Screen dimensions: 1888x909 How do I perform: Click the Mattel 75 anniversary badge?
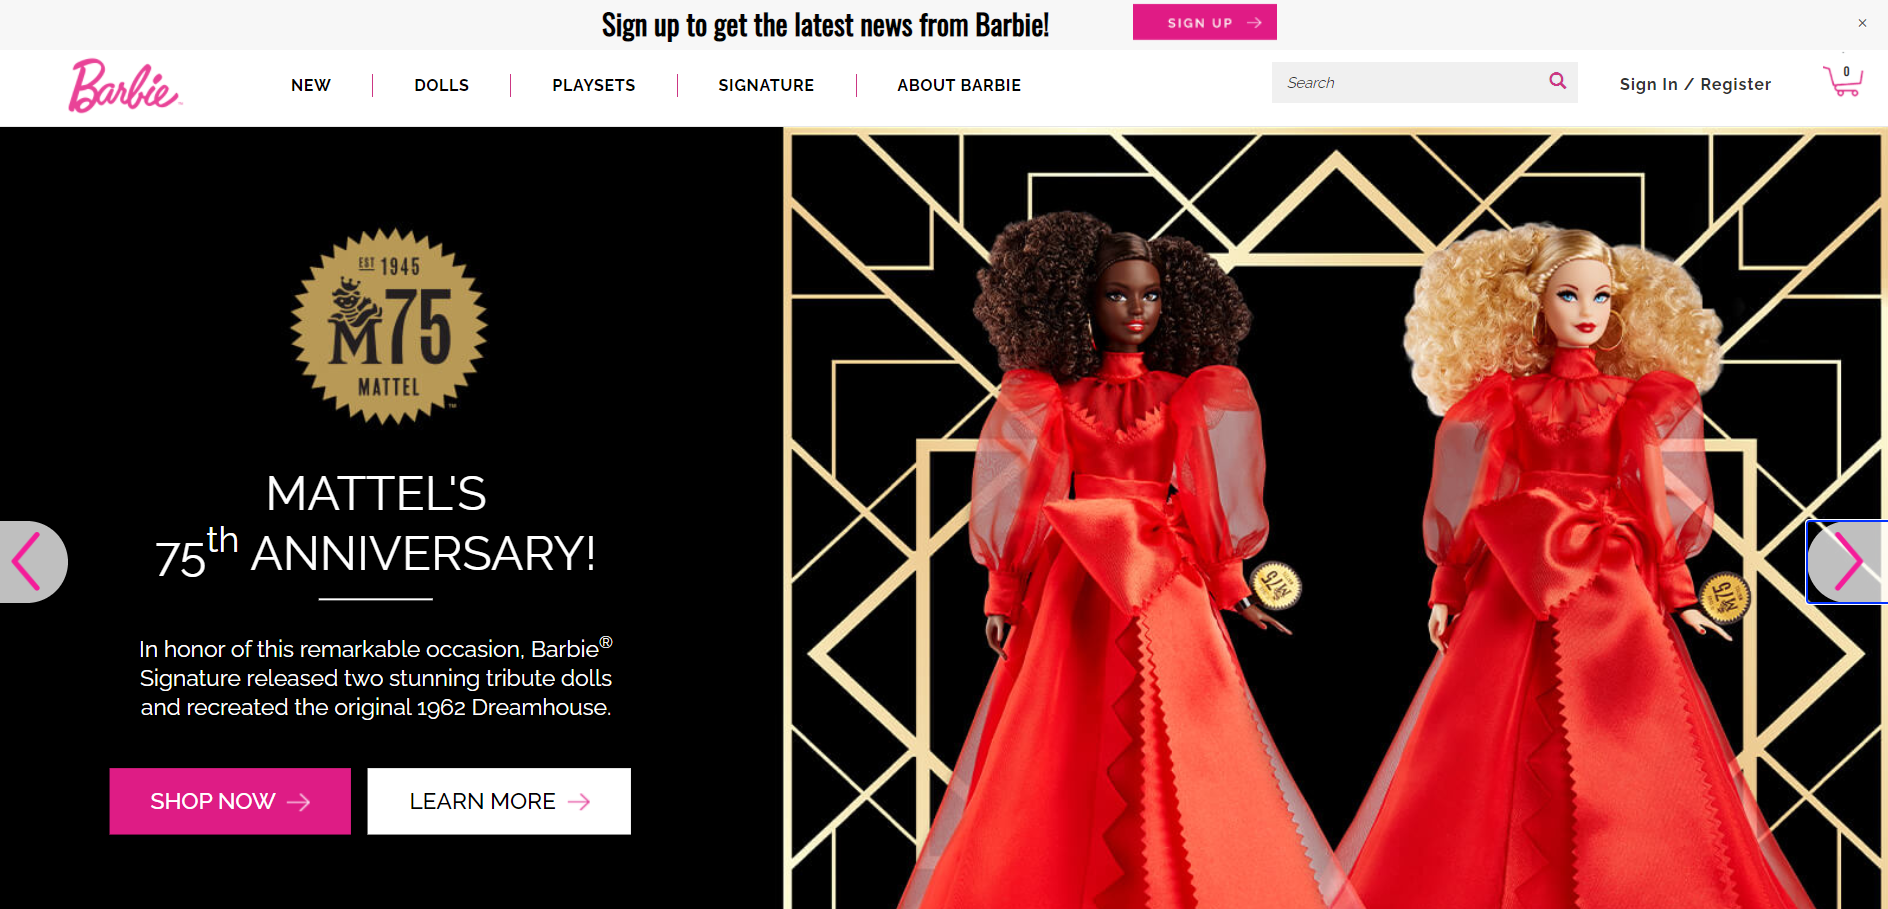point(389,327)
